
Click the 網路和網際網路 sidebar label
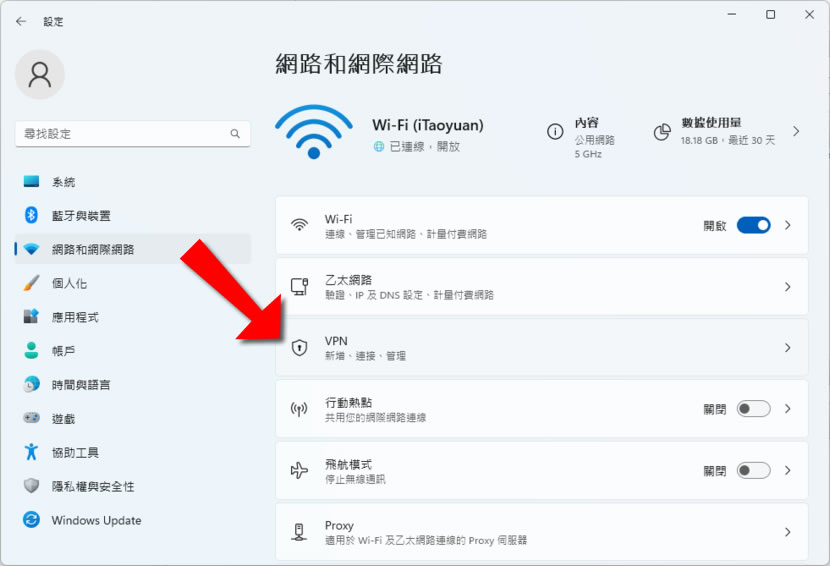click(93, 249)
